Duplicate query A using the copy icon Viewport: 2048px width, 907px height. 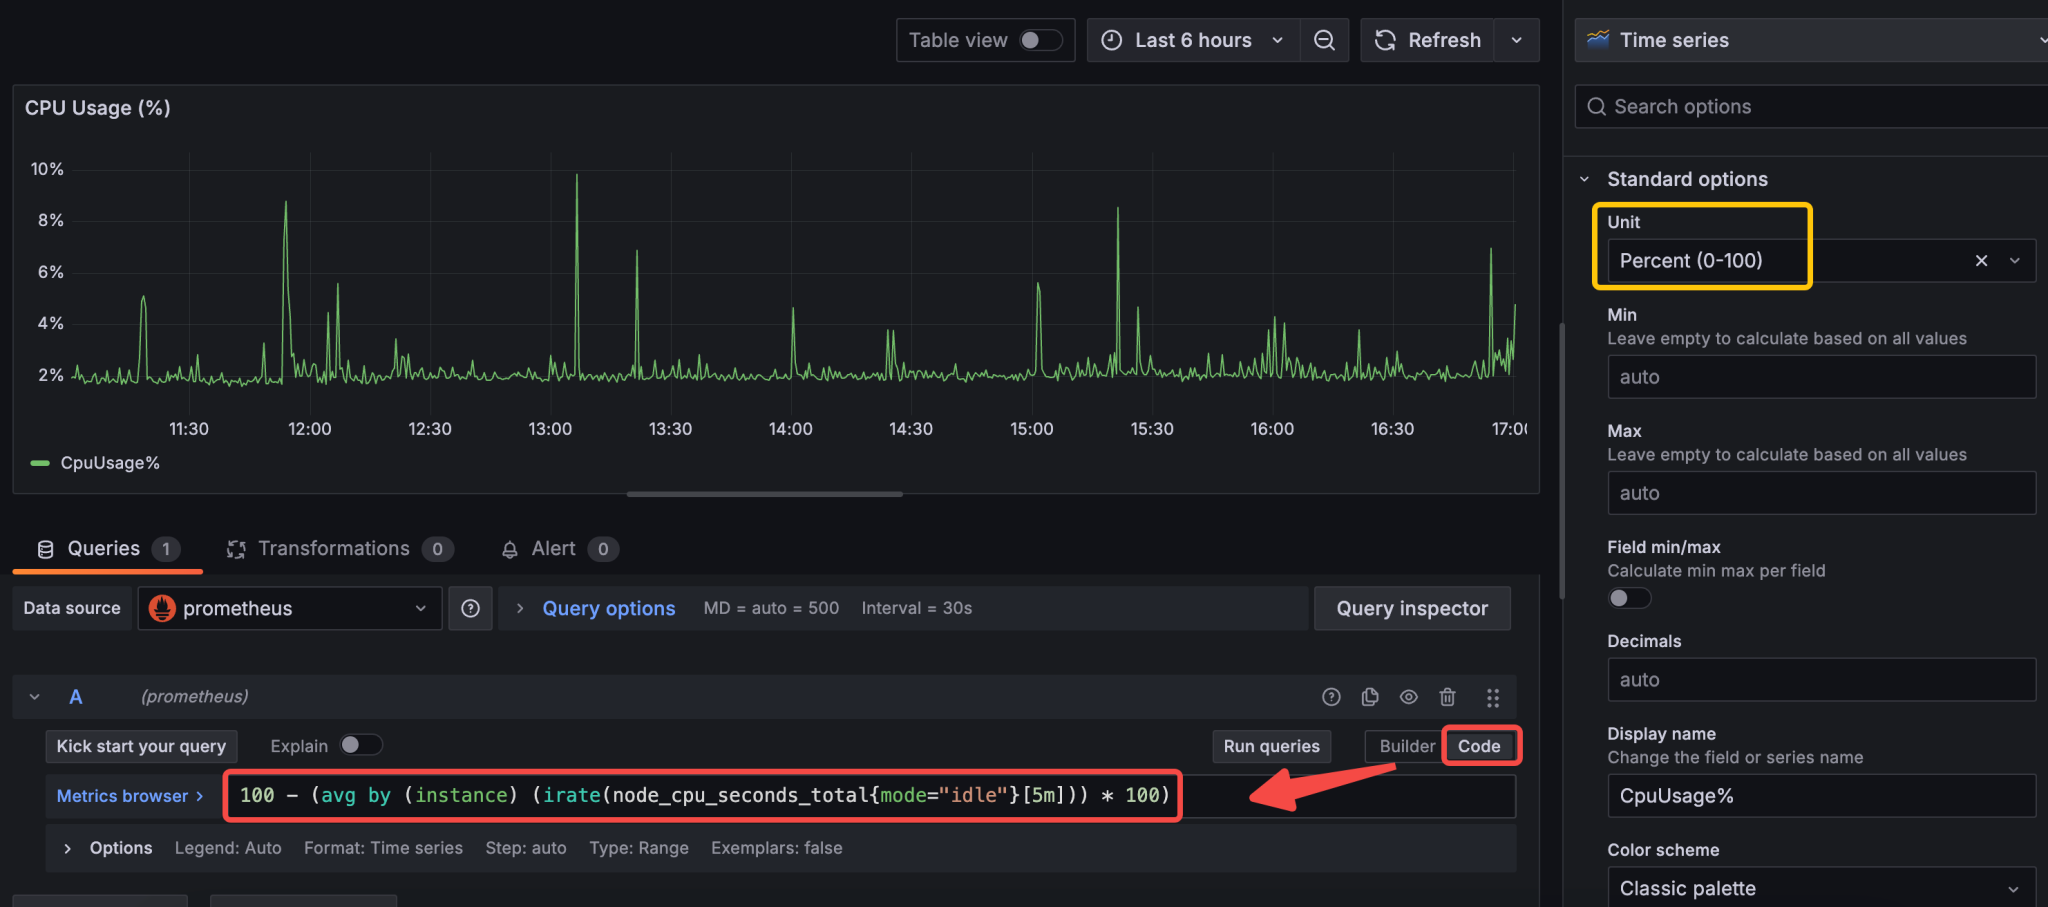pos(1370,697)
